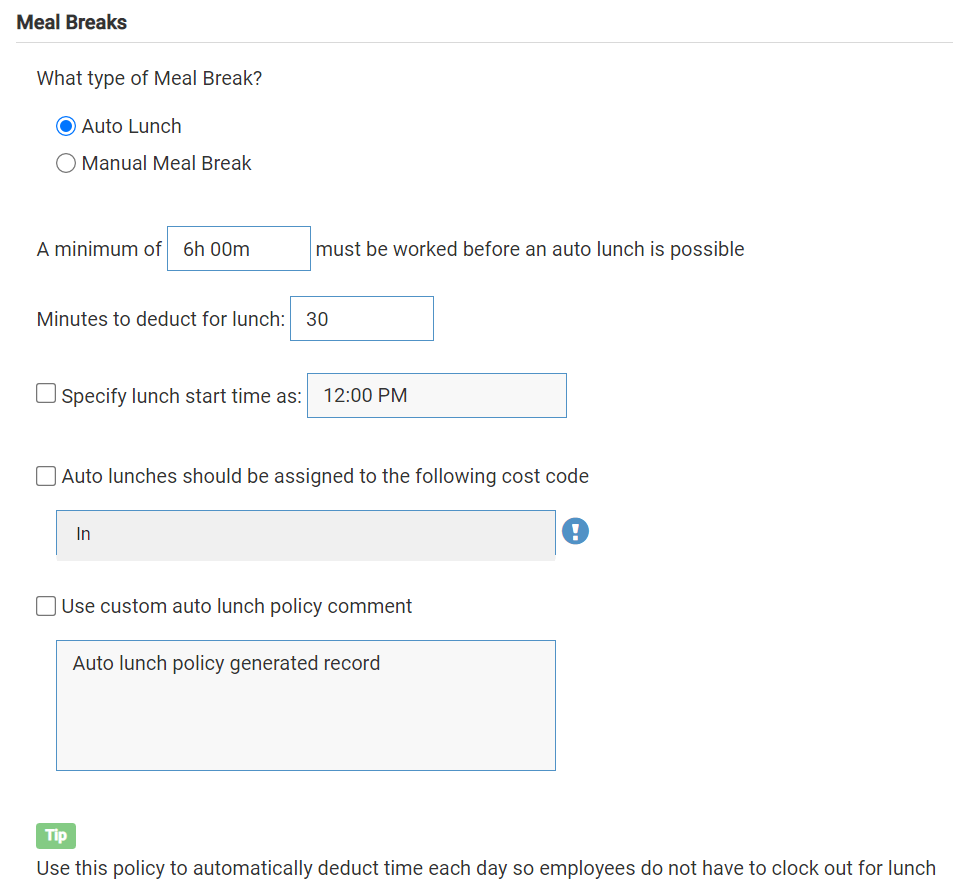This screenshot has height=893, width=953.
Task: Open the cost code dropdown showing "In"
Action: pyautogui.click(x=305, y=534)
